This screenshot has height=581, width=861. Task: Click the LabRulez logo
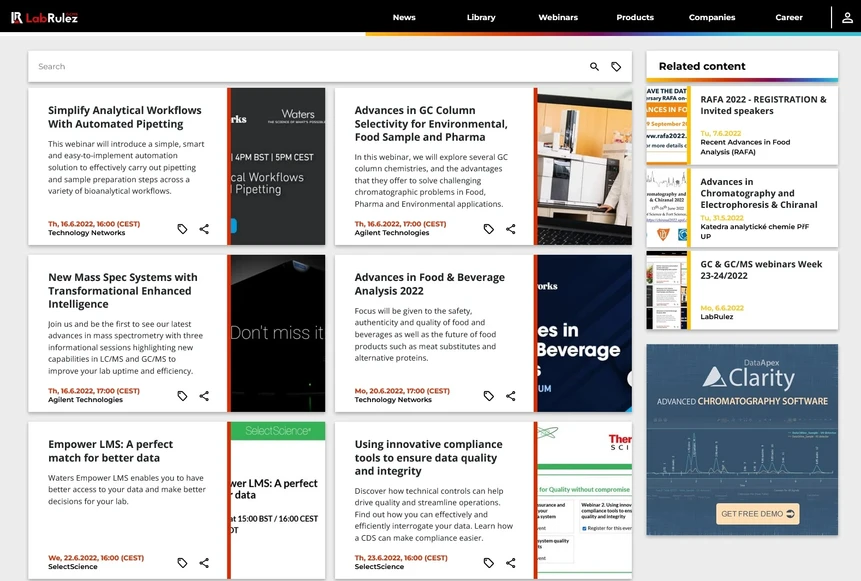44,18
